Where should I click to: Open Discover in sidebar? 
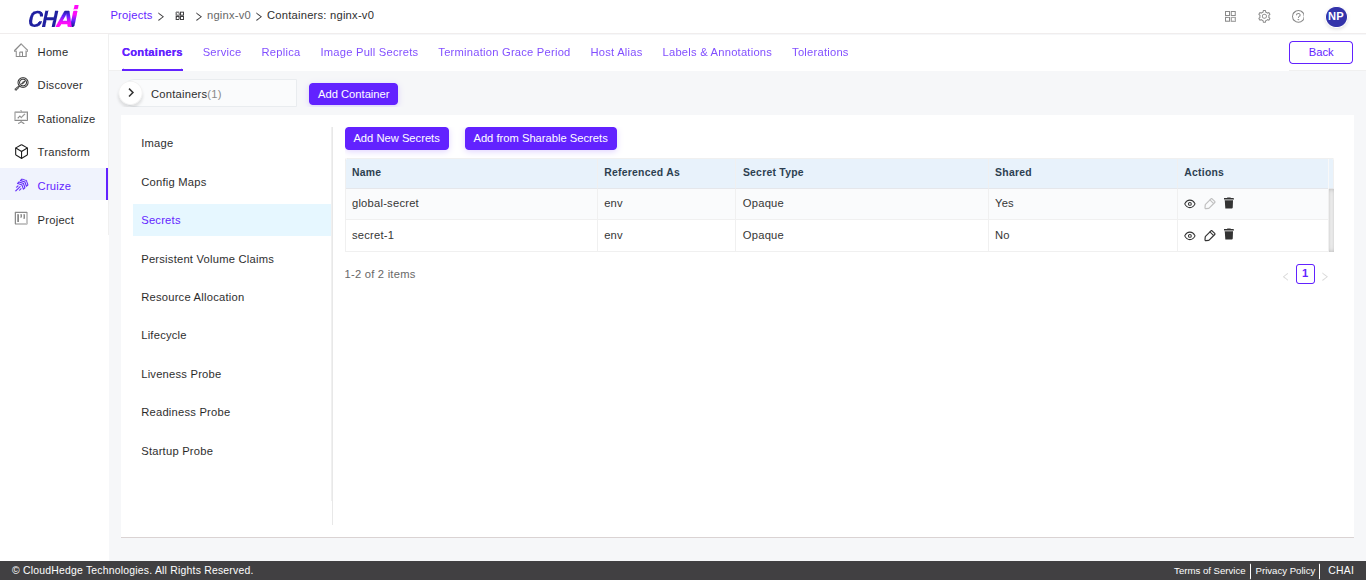pos(54,85)
